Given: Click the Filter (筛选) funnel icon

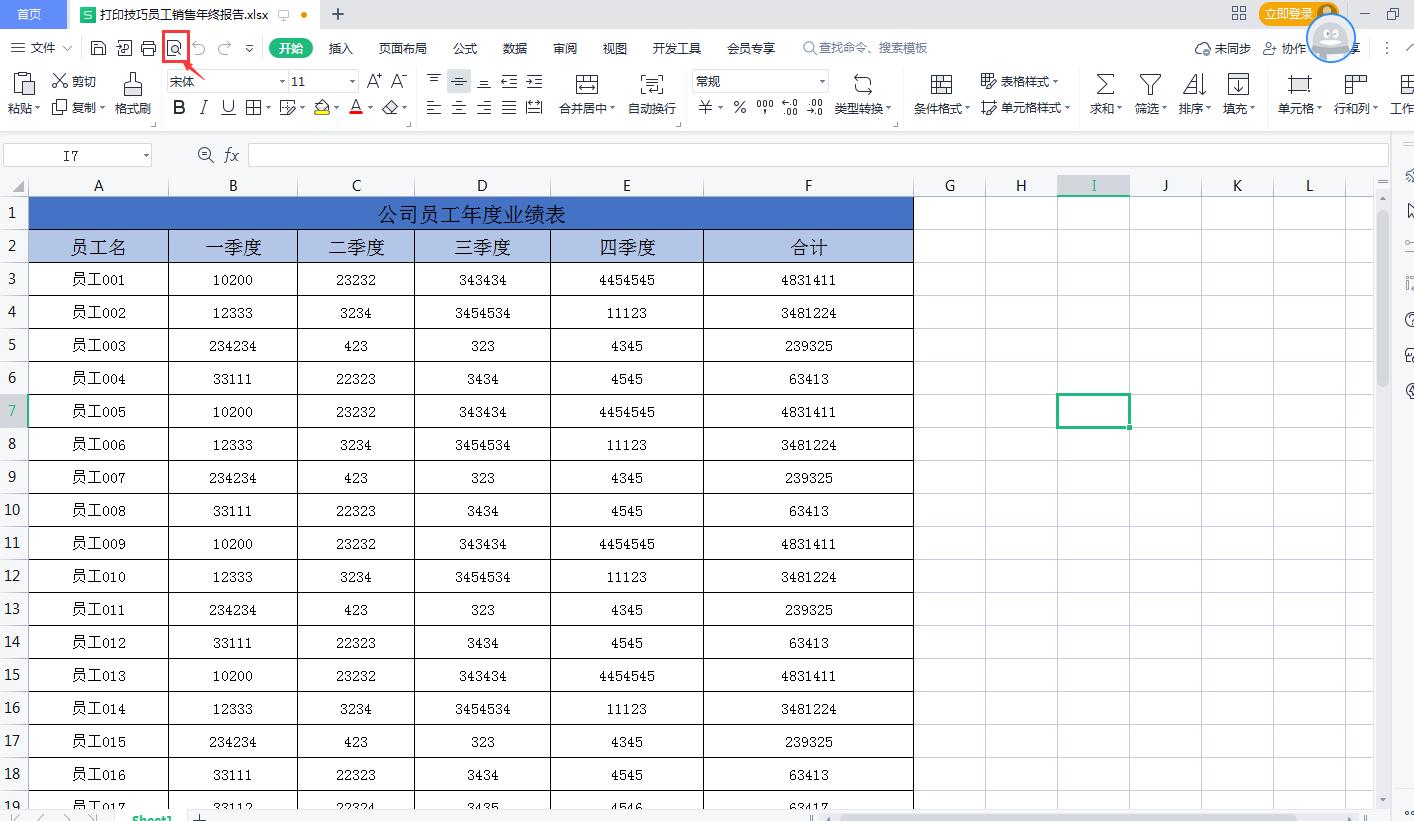Looking at the screenshot, I should click(1150, 84).
